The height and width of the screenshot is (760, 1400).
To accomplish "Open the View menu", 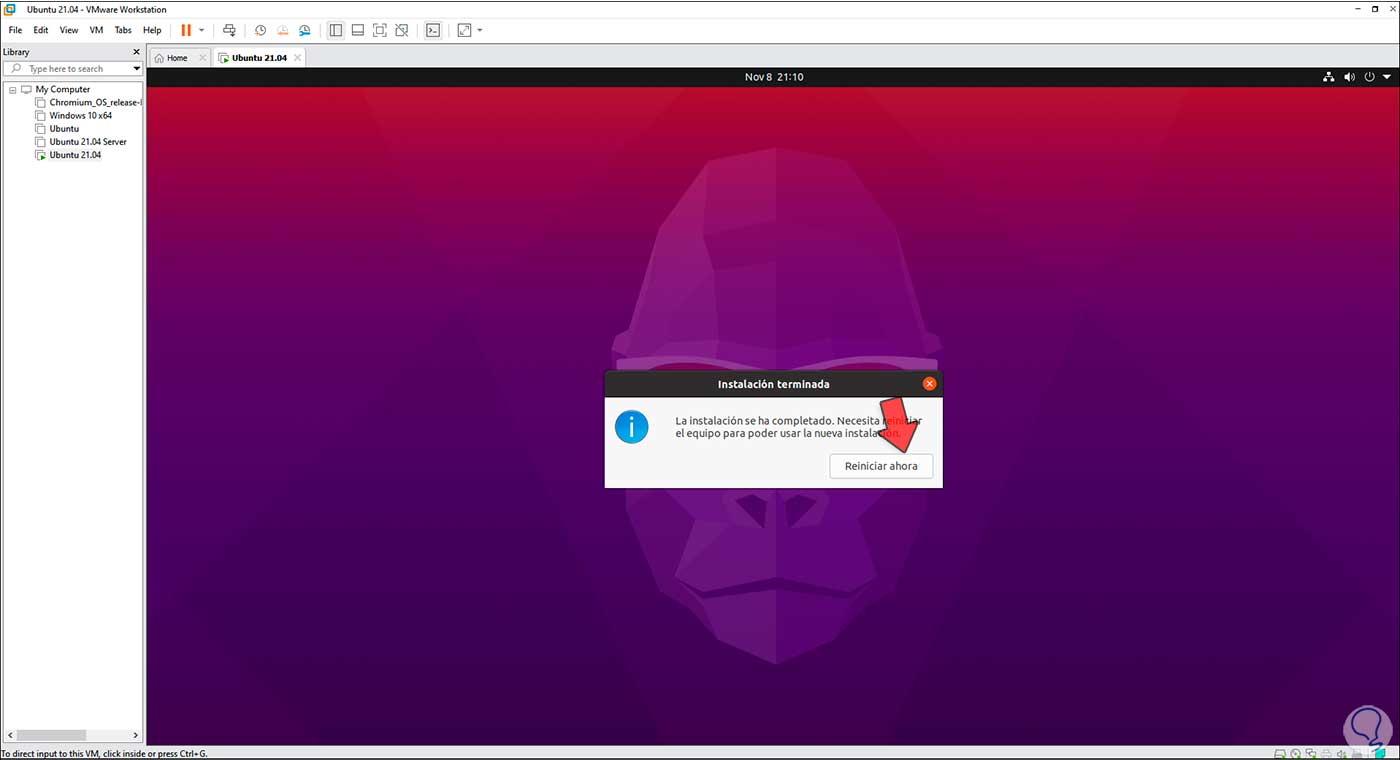I will pos(68,30).
